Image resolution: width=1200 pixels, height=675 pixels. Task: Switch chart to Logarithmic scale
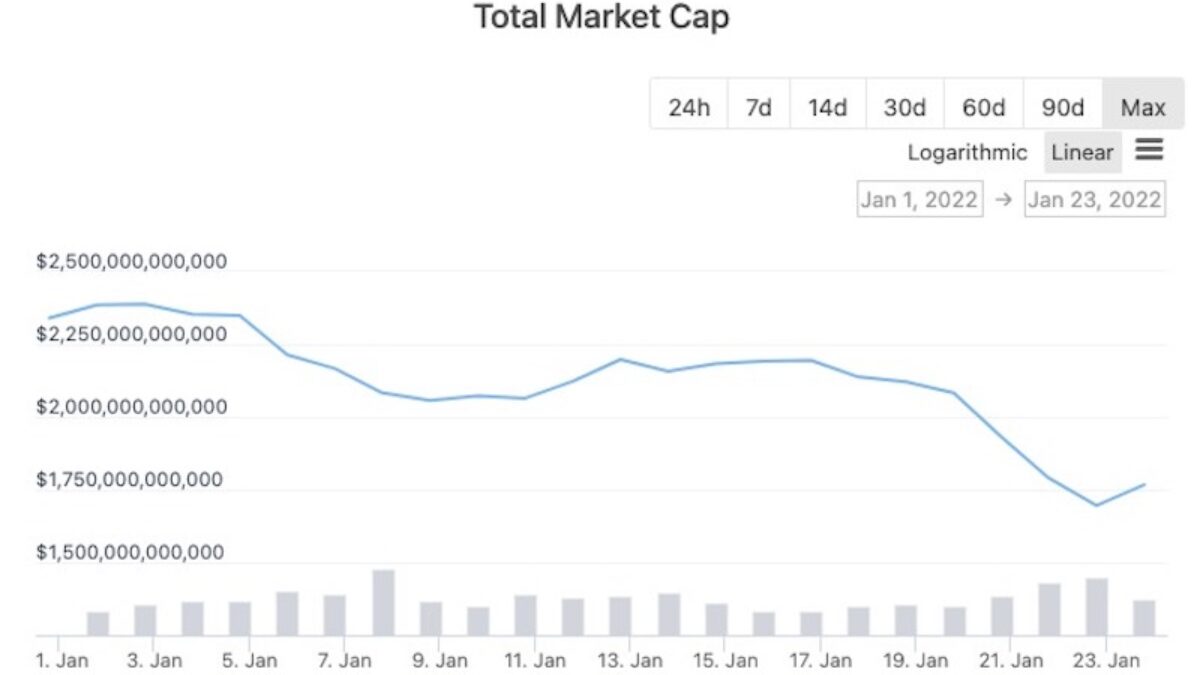pos(967,153)
